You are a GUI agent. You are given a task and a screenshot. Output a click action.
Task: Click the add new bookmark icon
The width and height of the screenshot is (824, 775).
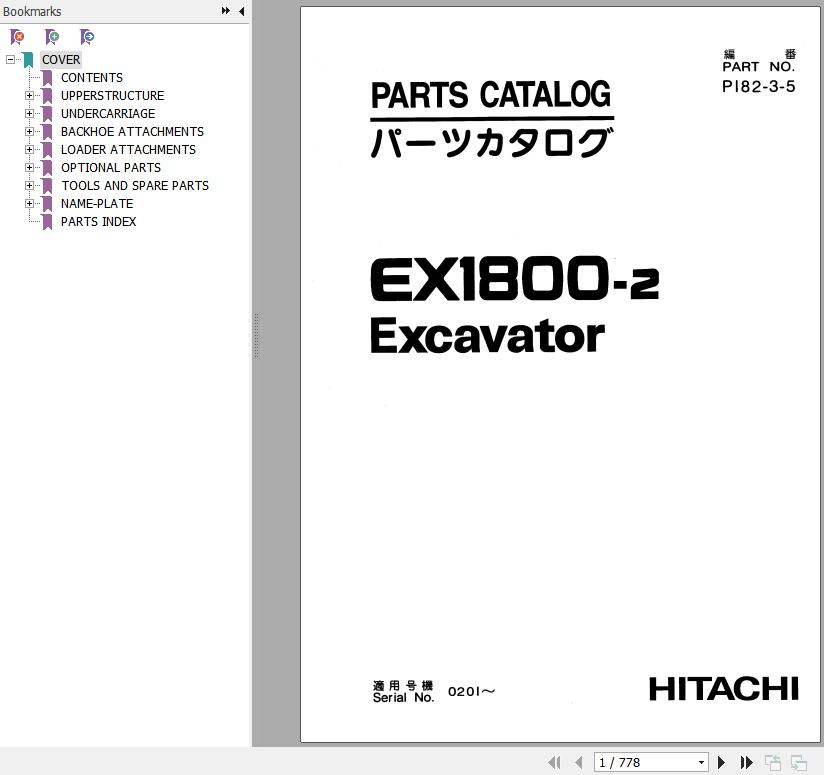pos(52,37)
